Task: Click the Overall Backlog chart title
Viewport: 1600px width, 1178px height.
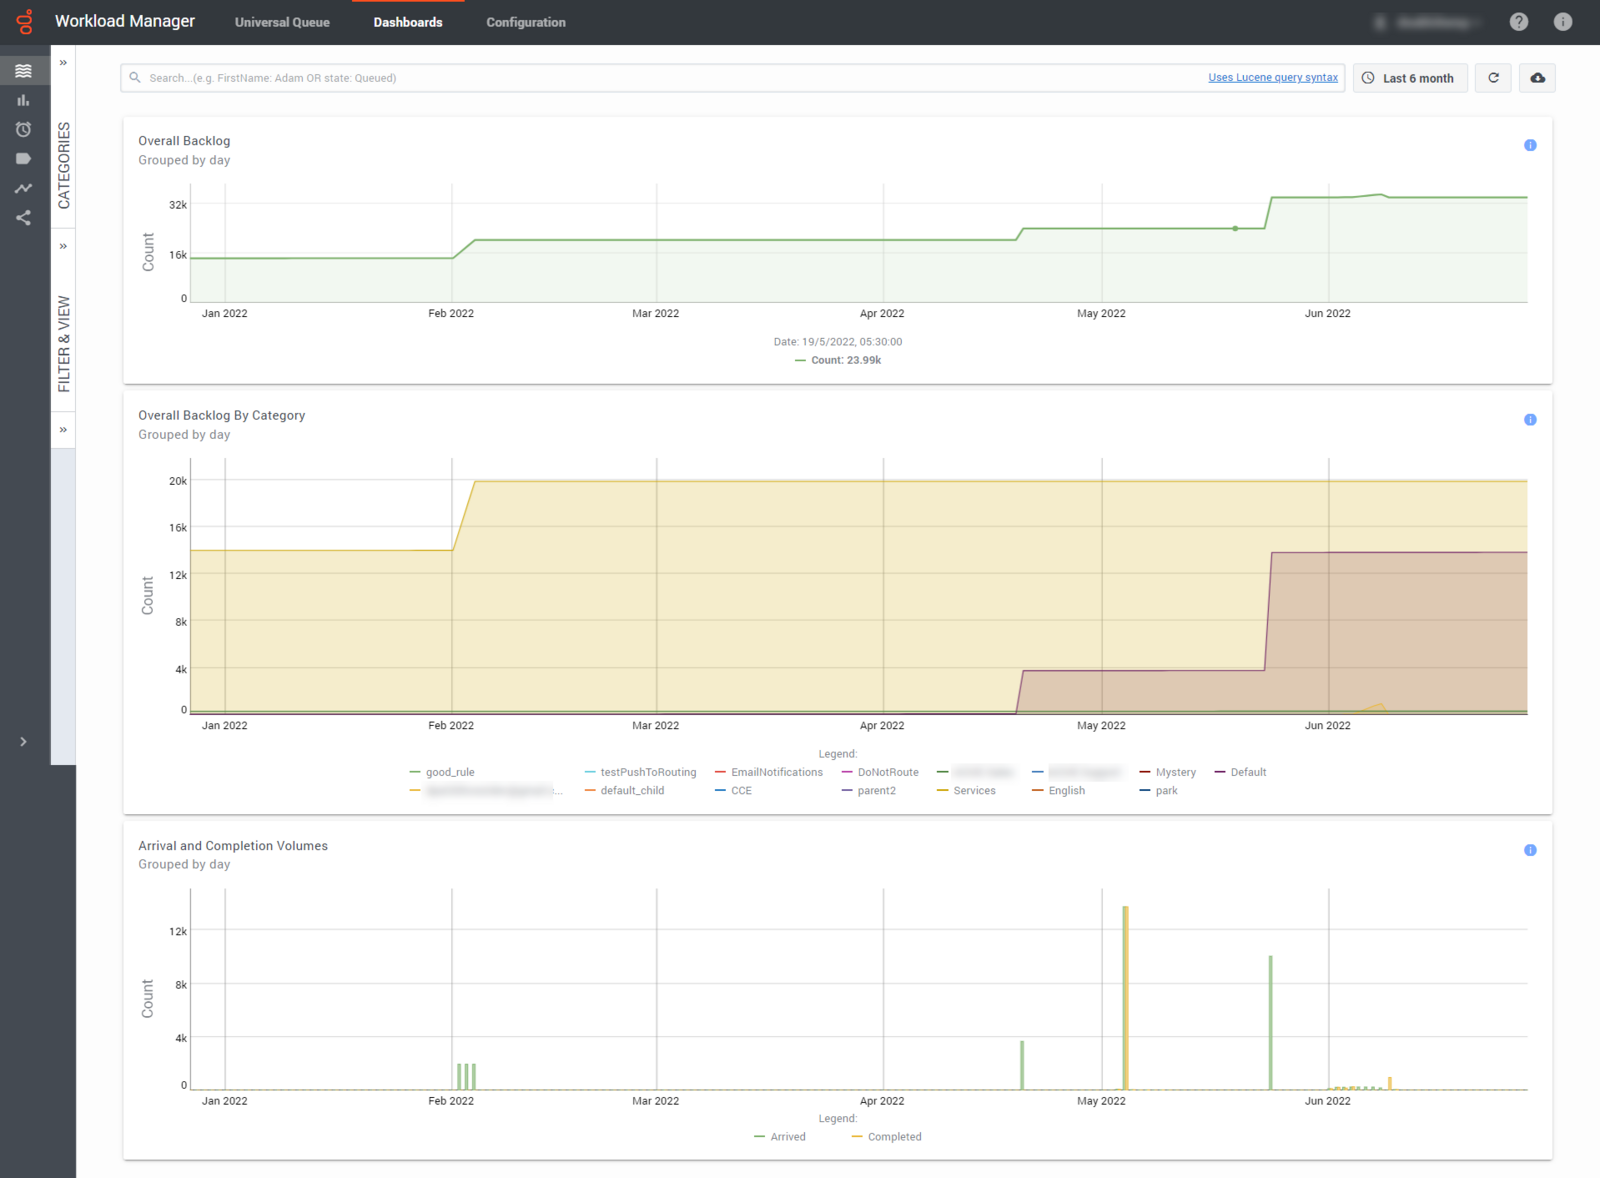Action: coord(184,141)
